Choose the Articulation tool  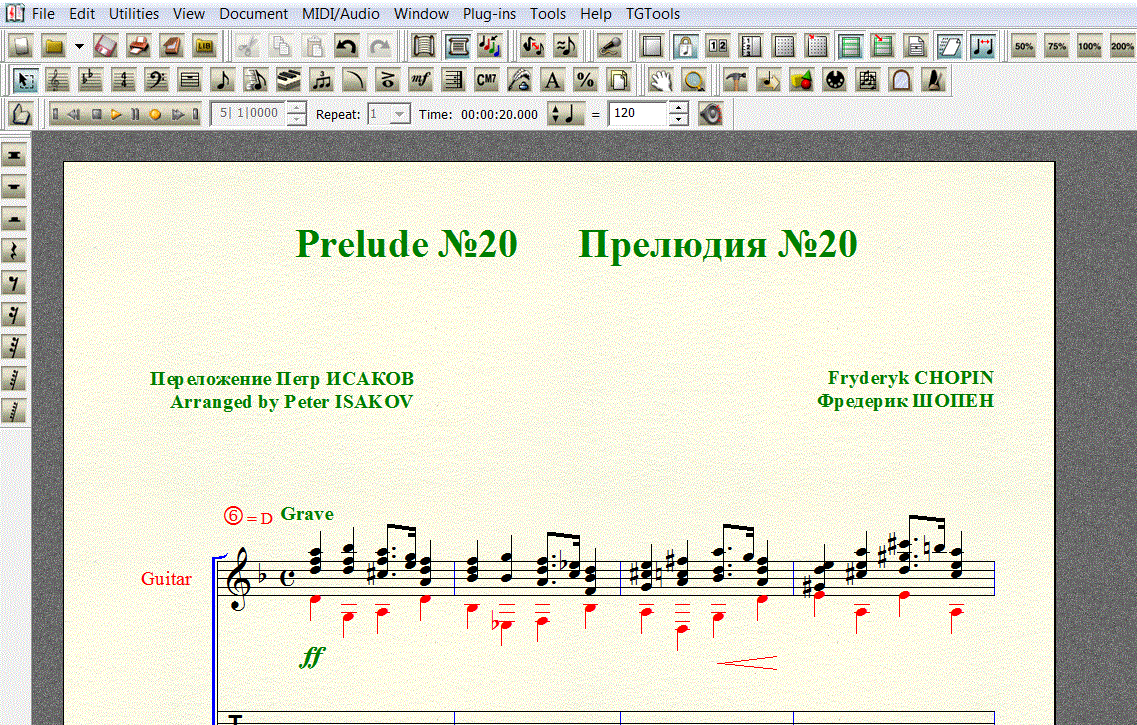388,80
